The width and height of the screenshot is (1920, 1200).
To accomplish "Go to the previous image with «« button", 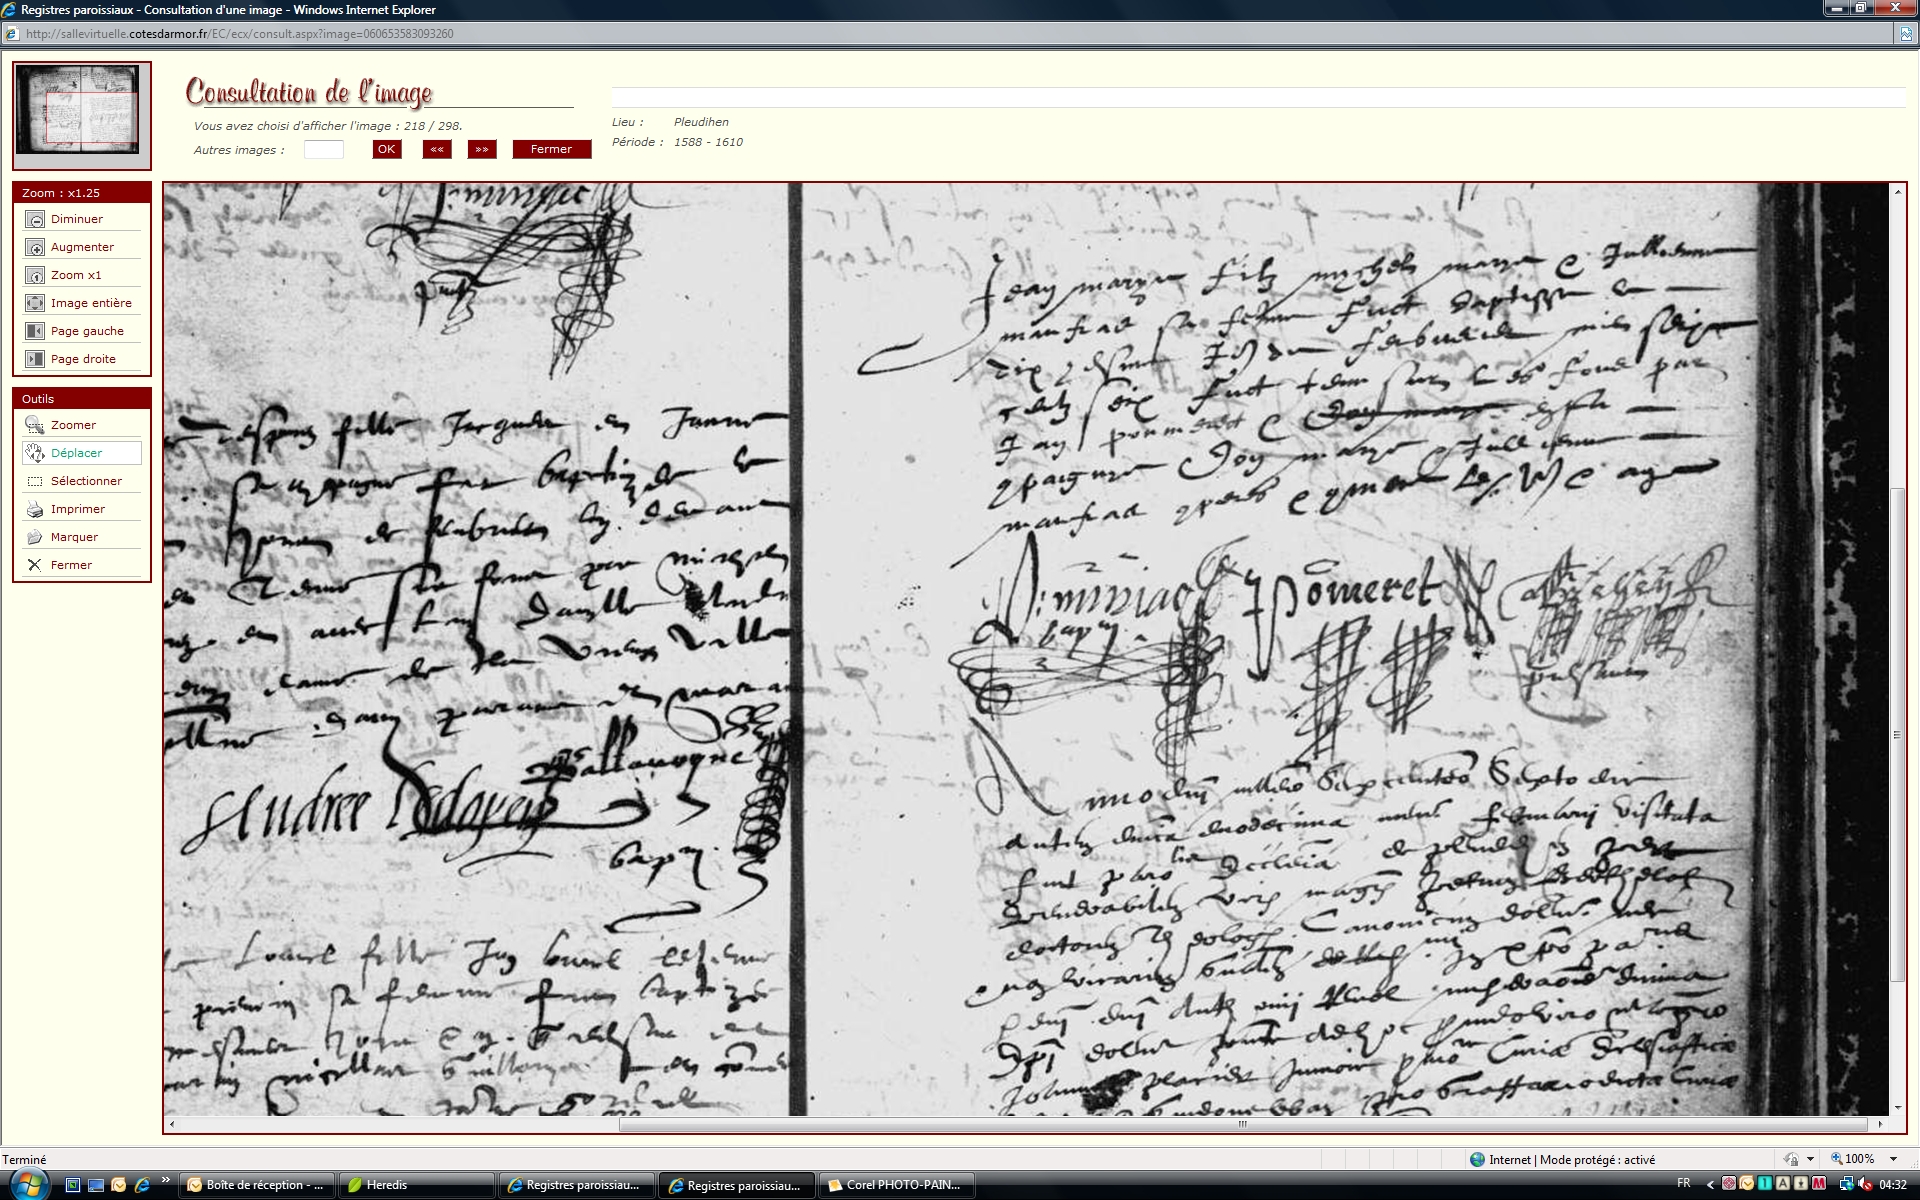I will 436,149.
